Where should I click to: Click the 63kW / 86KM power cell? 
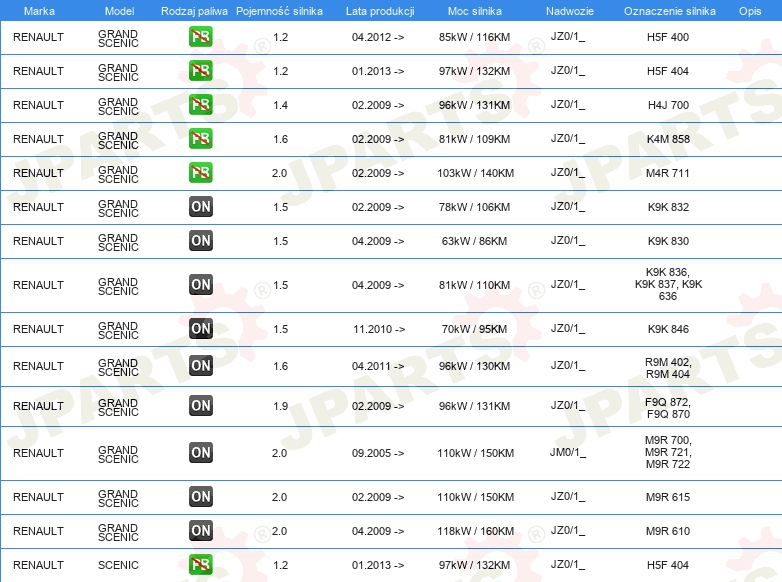coord(474,241)
